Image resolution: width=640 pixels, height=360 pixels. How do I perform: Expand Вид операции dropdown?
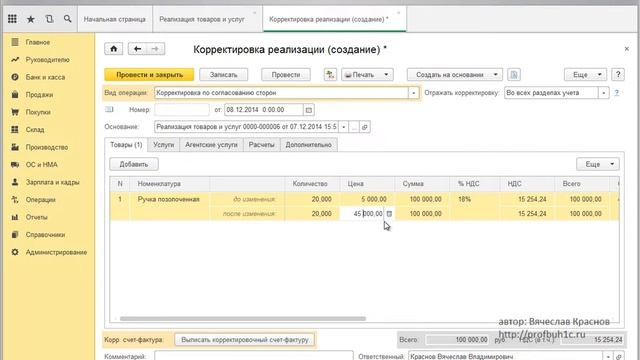tap(413, 93)
